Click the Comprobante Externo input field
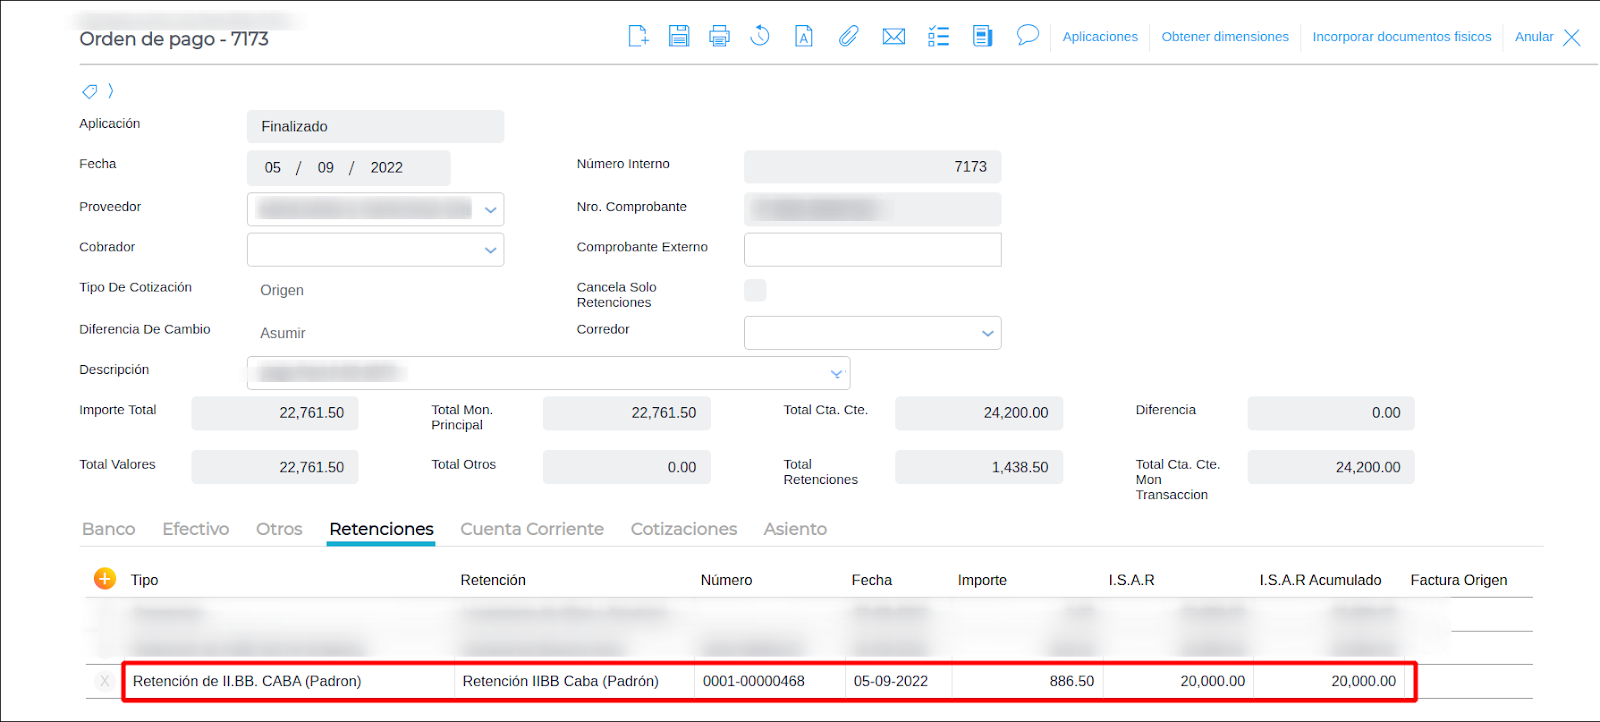This screenshot has width=1600, height=722. click(x=872, y=250)
